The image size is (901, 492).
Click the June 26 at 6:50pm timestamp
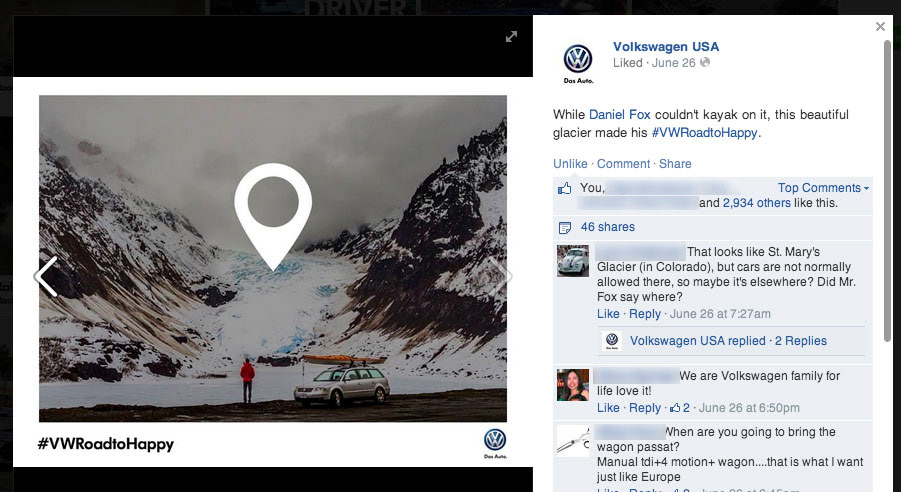(x=749, y=408)
